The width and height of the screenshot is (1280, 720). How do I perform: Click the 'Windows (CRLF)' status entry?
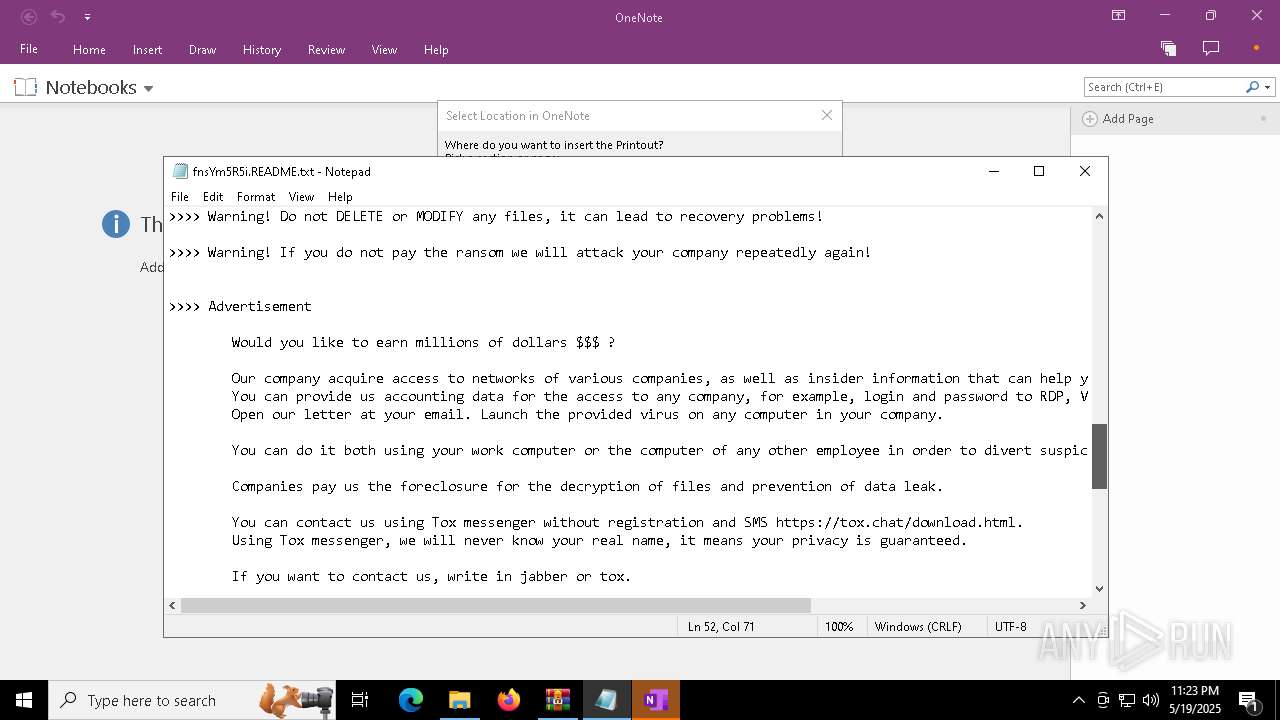(918, 627)
